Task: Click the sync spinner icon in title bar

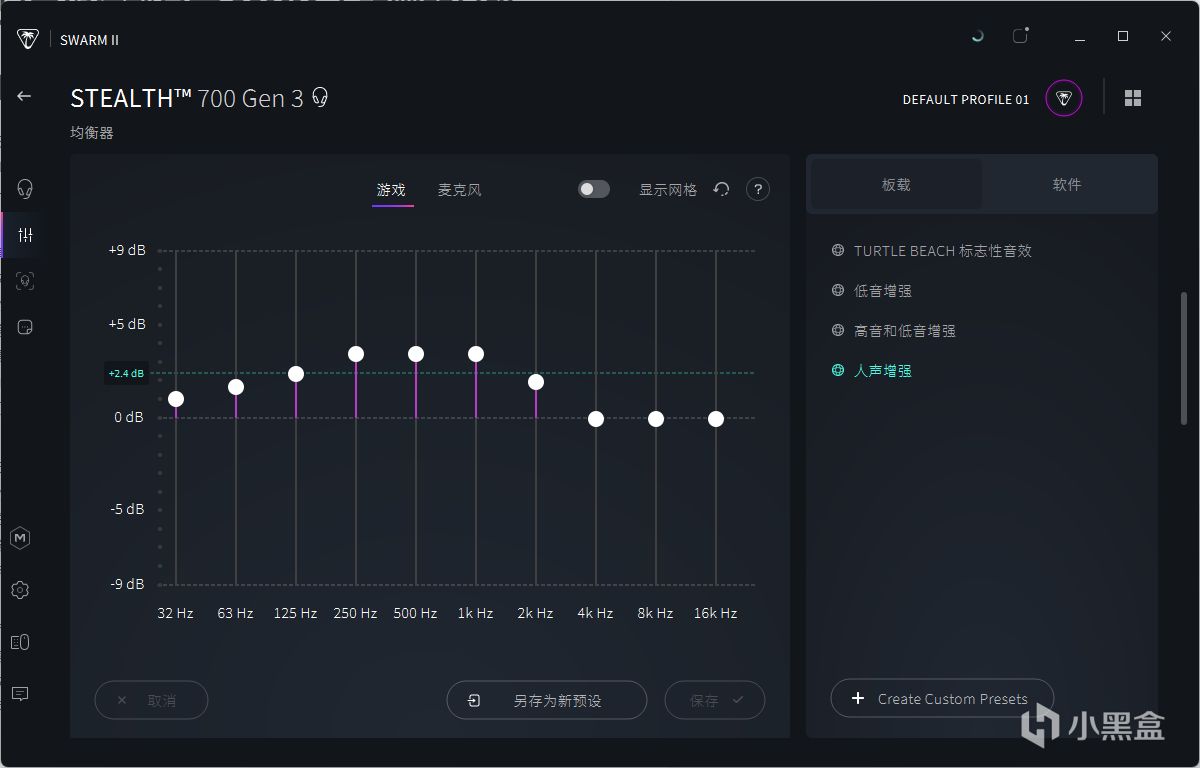Action: (977, 36)
